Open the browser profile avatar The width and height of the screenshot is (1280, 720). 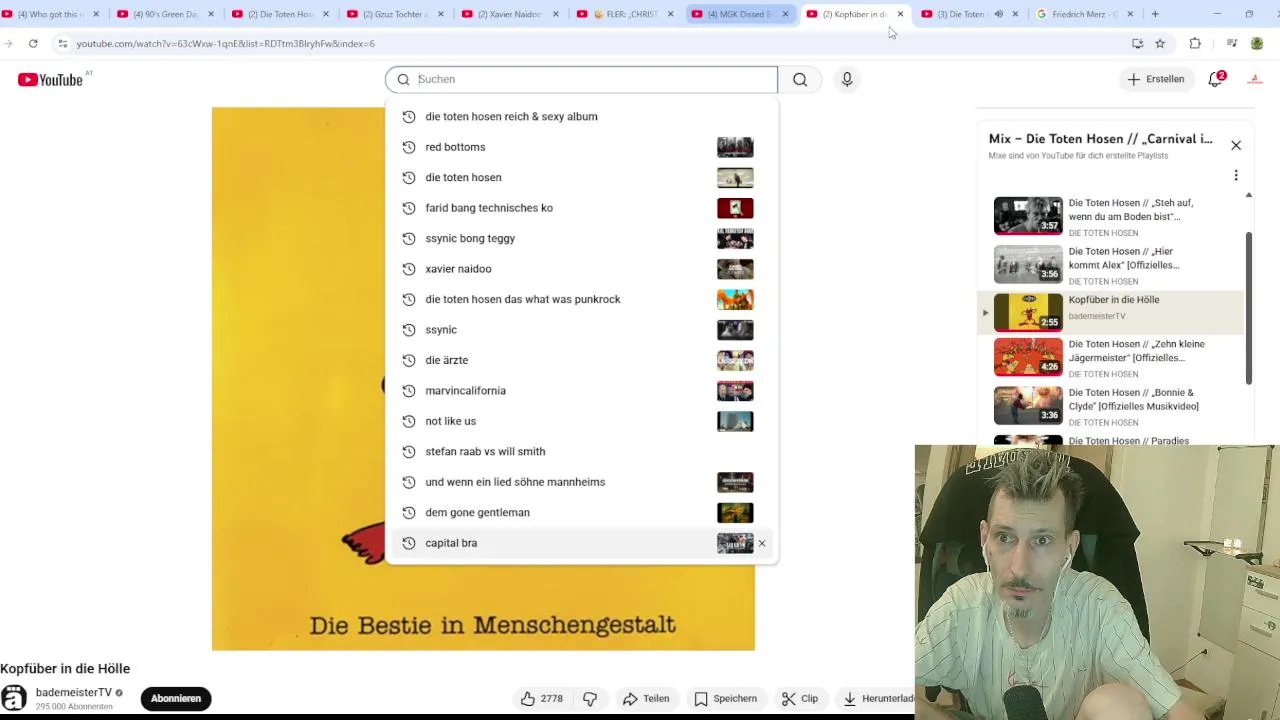1258,43
